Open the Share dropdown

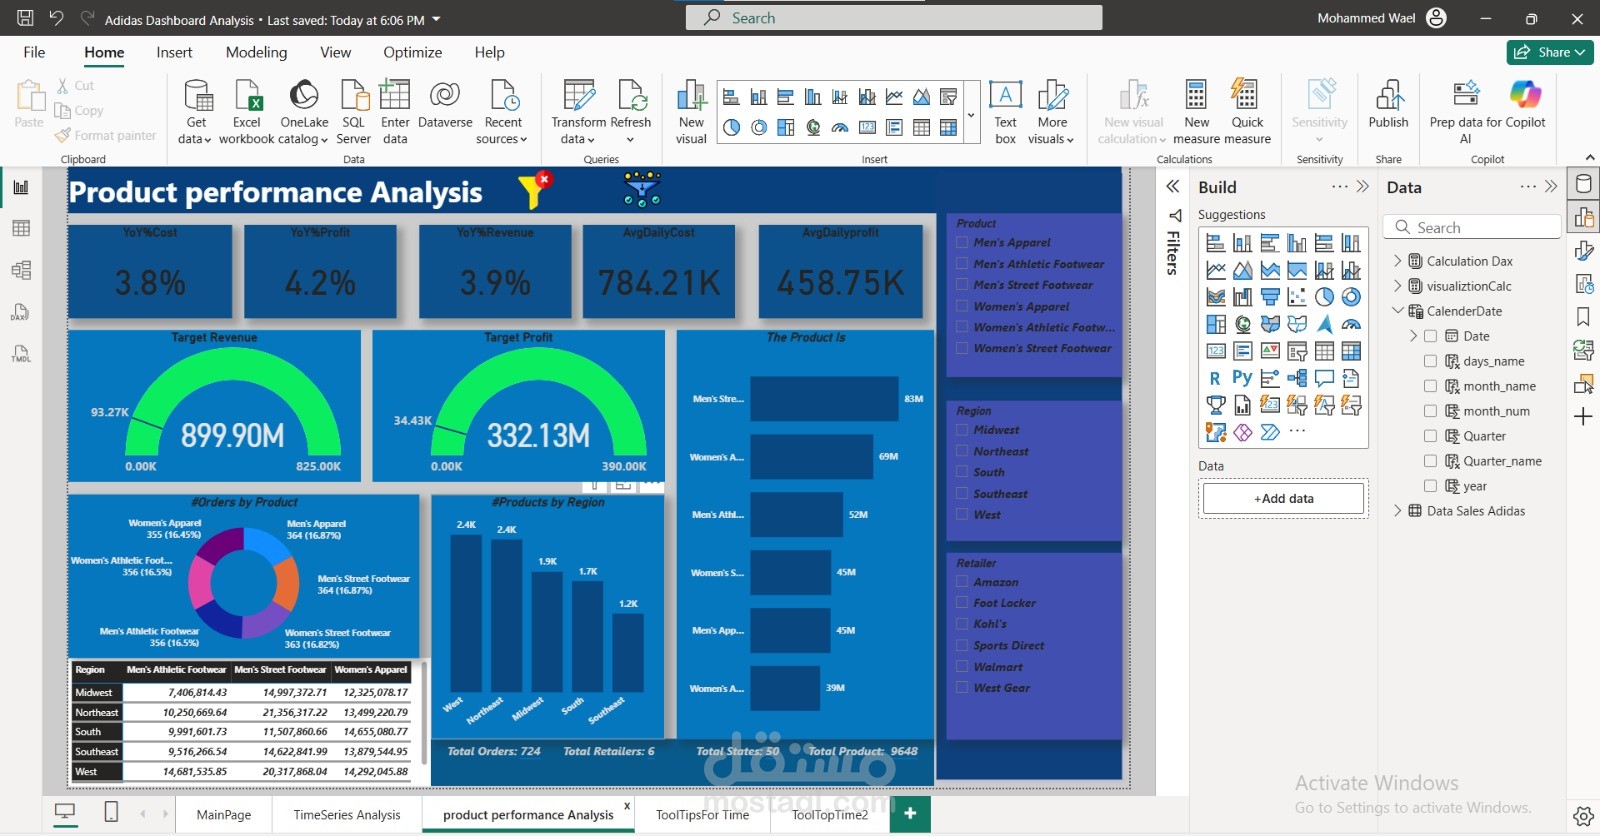click(x=1550, y=52)
